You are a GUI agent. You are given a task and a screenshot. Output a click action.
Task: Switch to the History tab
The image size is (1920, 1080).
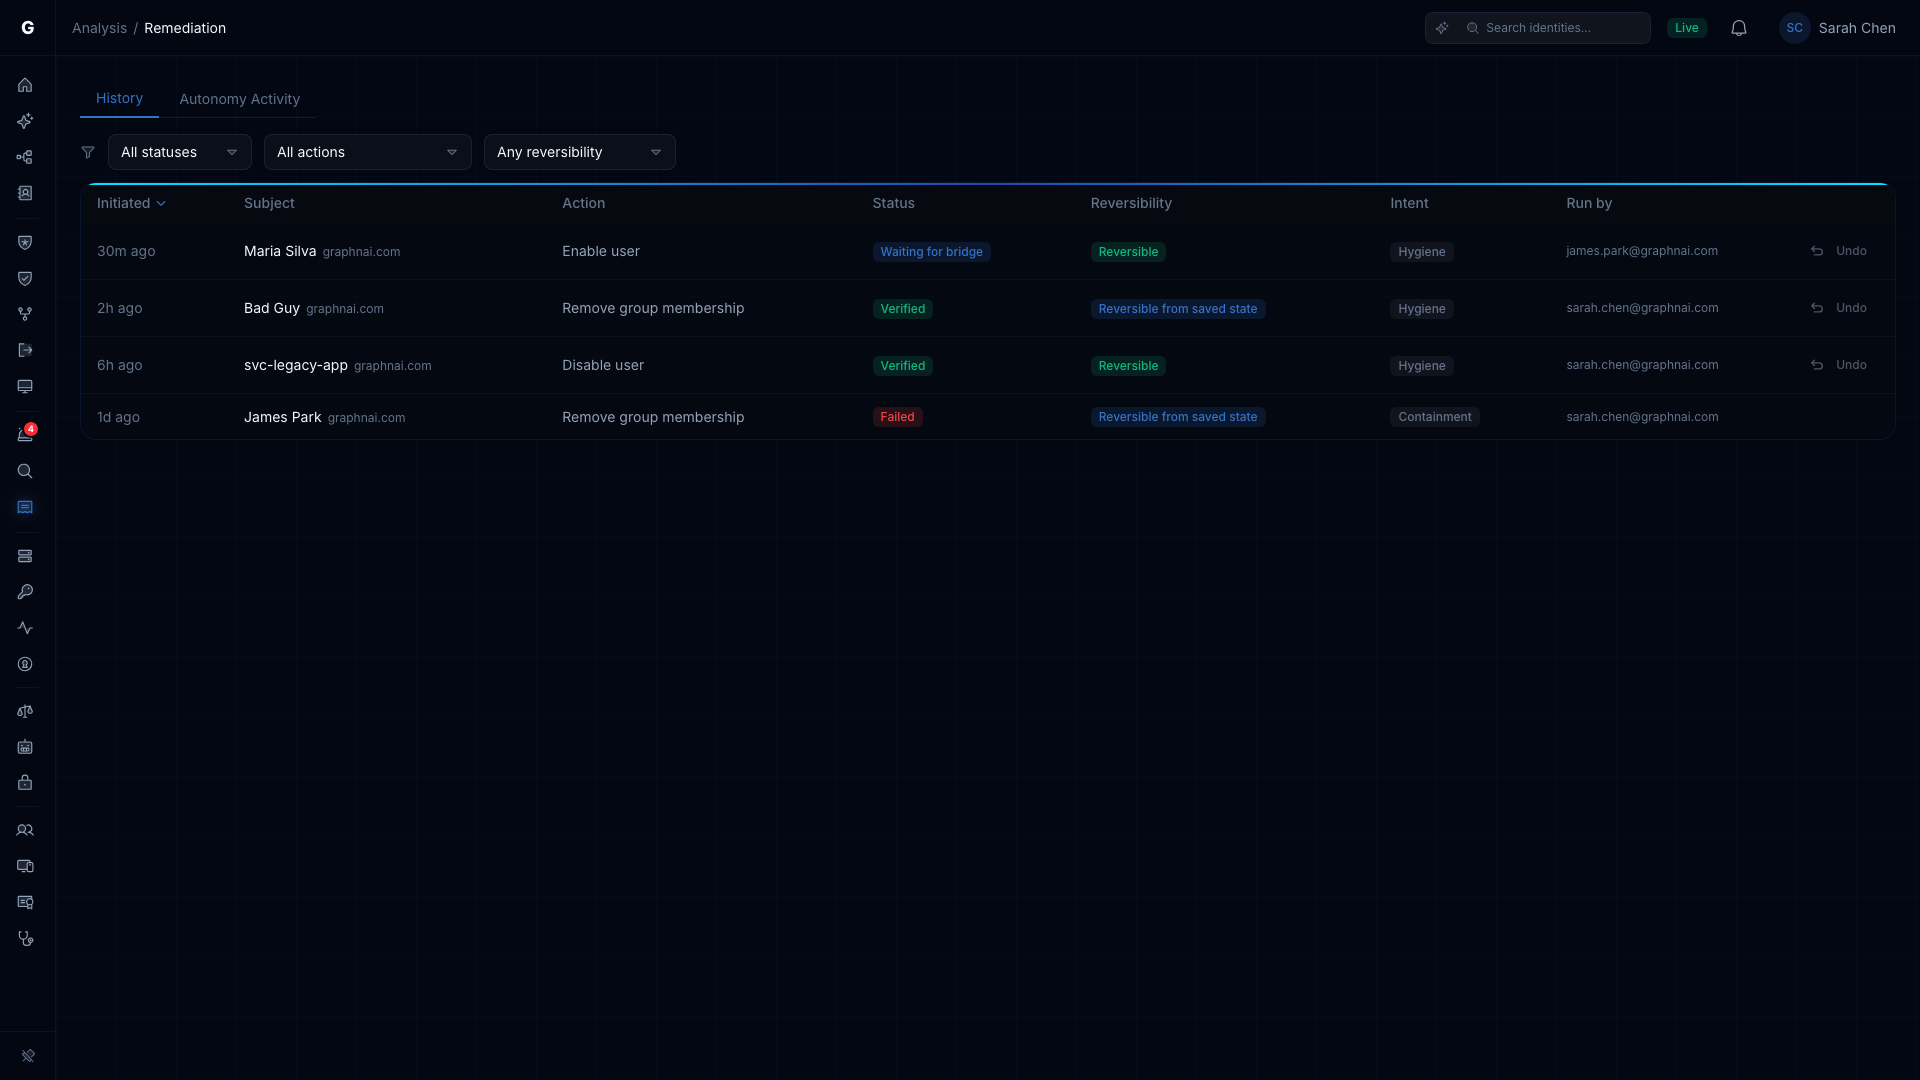(x=119, y=98)
